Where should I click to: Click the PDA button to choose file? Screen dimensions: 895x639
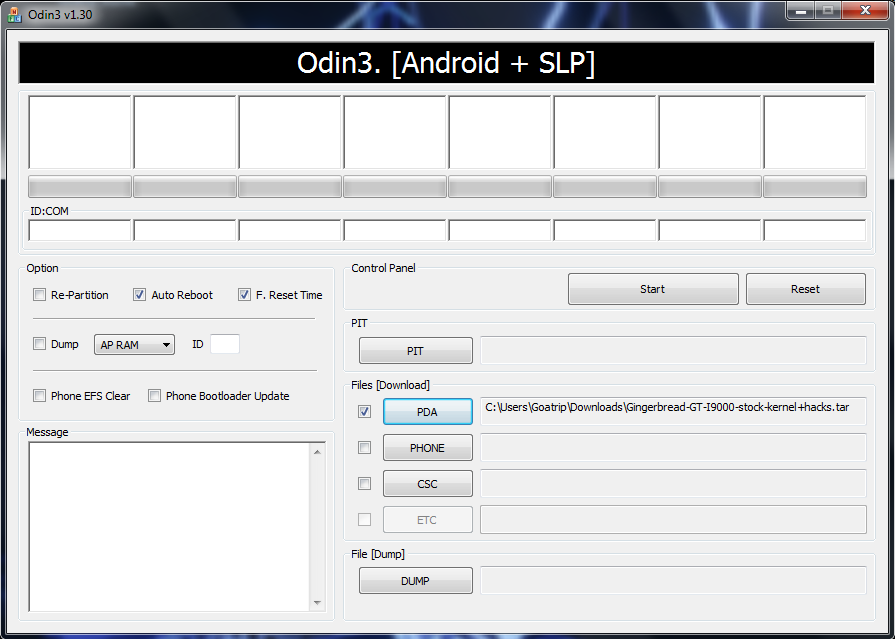(428, 412)
